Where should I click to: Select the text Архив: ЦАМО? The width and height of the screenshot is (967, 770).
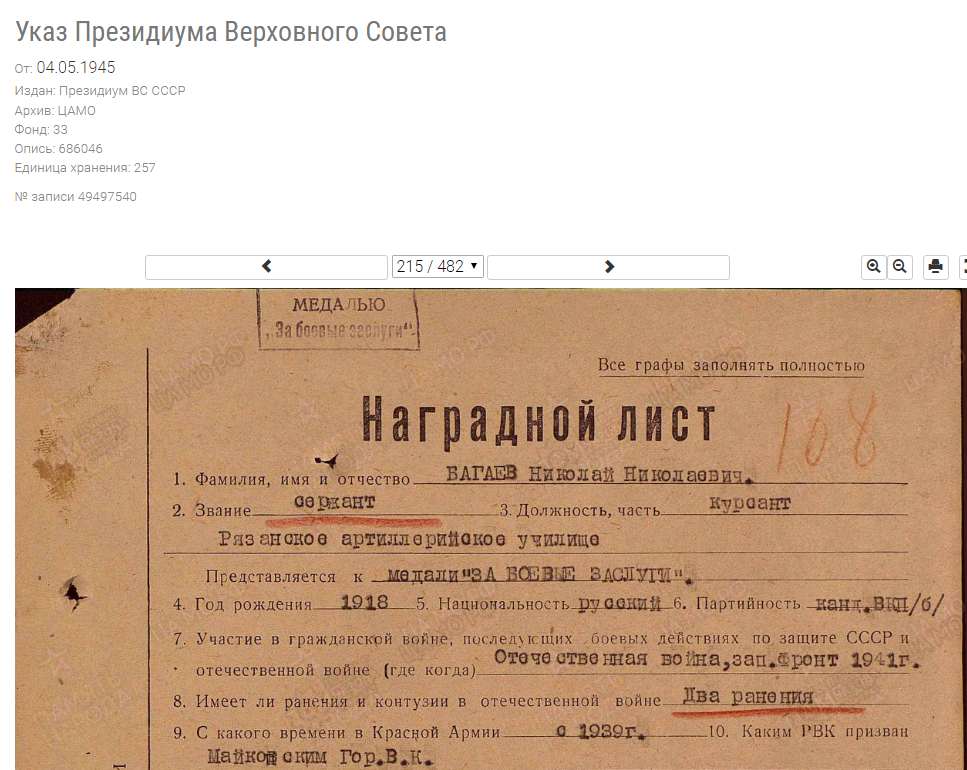(55, 110)
